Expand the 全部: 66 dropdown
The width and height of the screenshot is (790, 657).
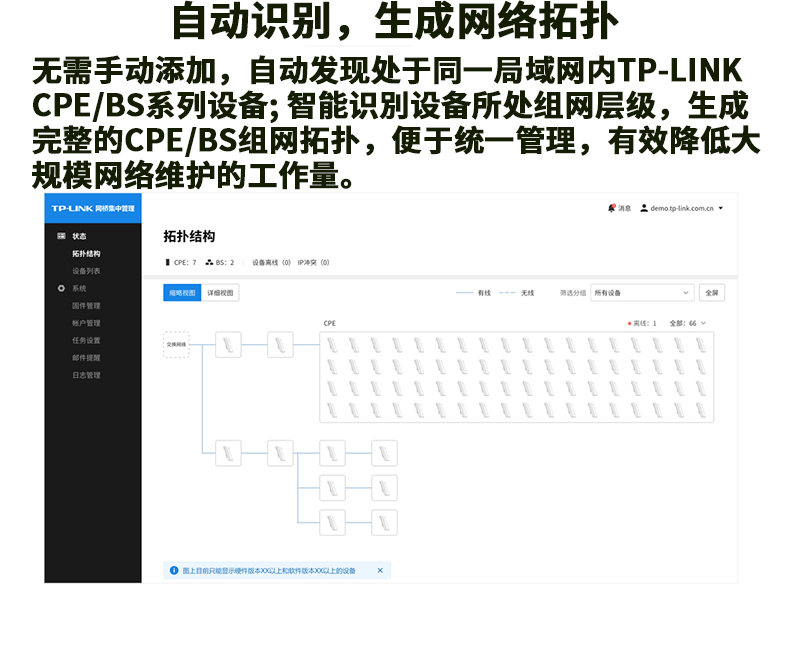pos(688,323)
